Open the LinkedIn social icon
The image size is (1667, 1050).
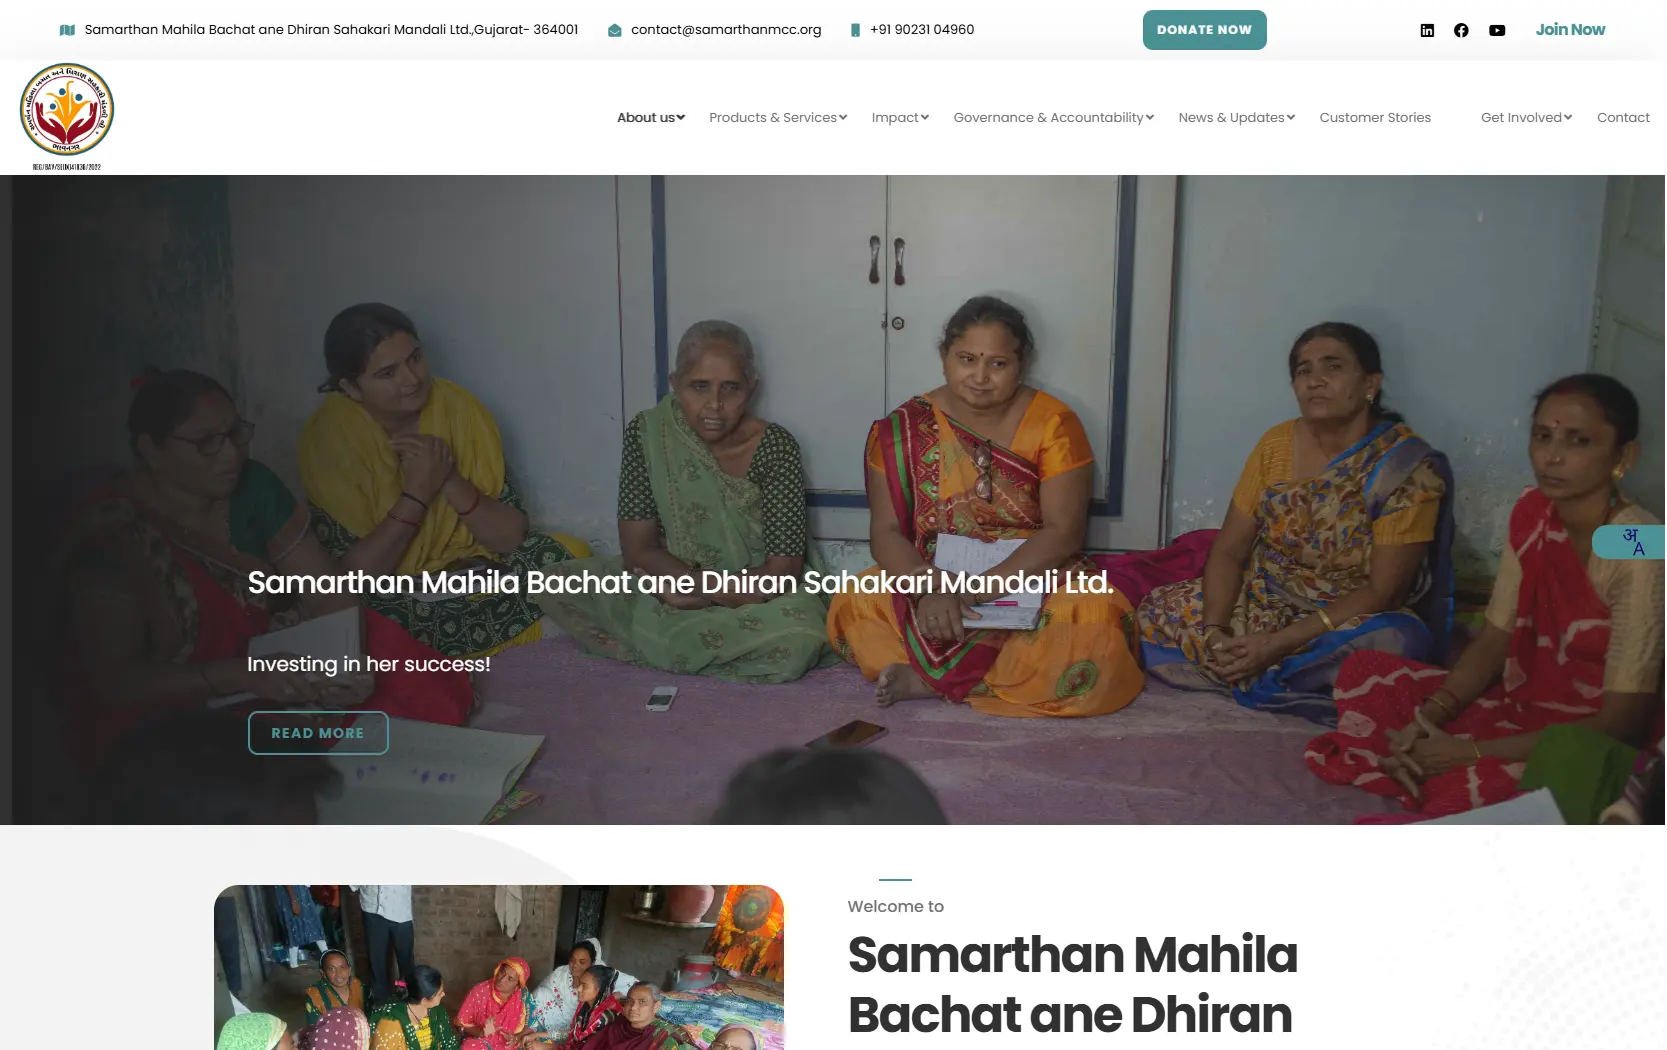click(1427, 30)
